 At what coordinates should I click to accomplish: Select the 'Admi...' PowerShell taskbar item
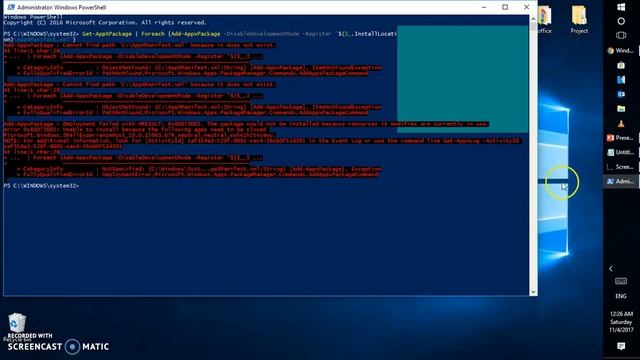point(621,181)
